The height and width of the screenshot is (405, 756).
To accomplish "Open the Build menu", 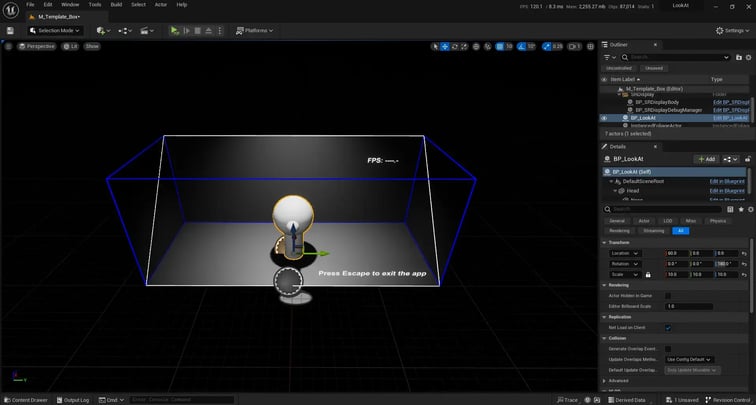I will (114, 4).
